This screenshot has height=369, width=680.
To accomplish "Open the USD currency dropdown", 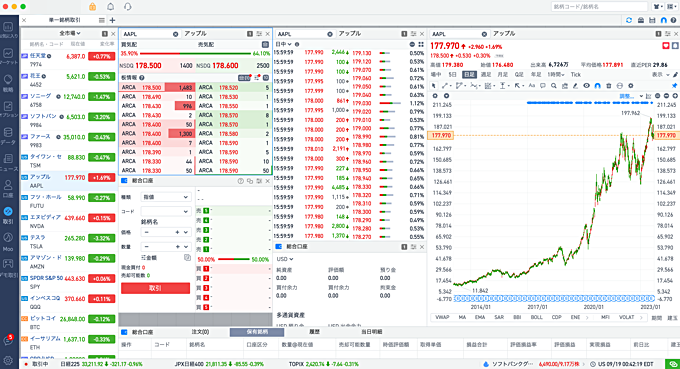I will 285,259.
